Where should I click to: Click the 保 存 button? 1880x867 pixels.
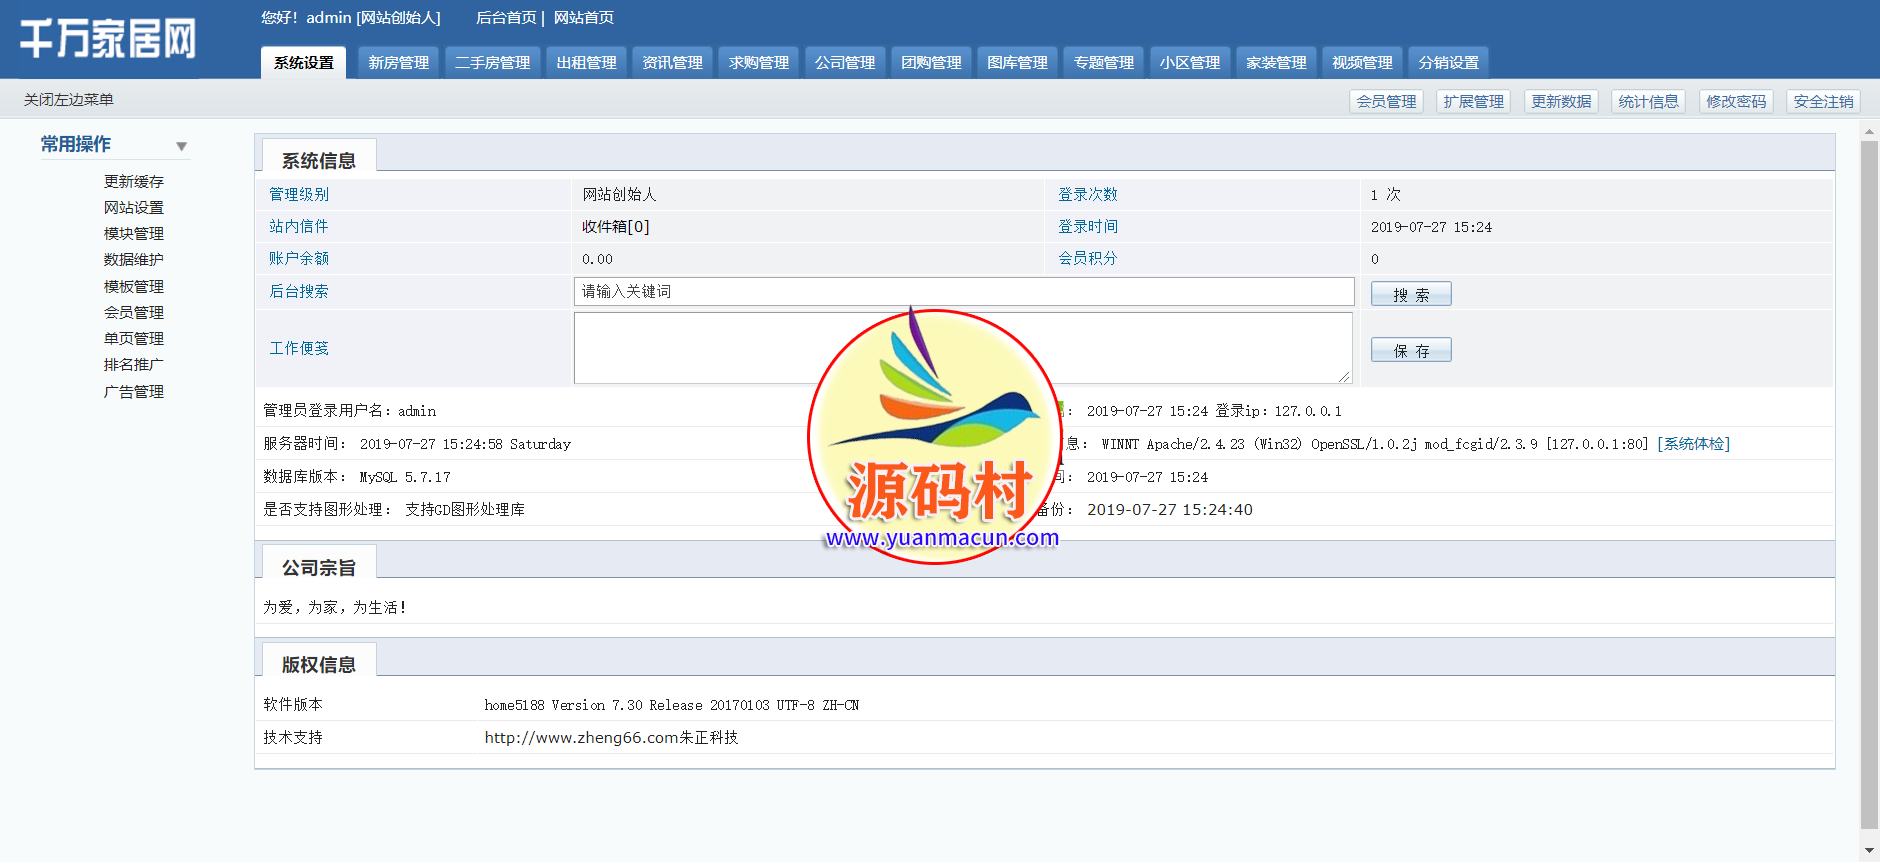[1411, 350]
